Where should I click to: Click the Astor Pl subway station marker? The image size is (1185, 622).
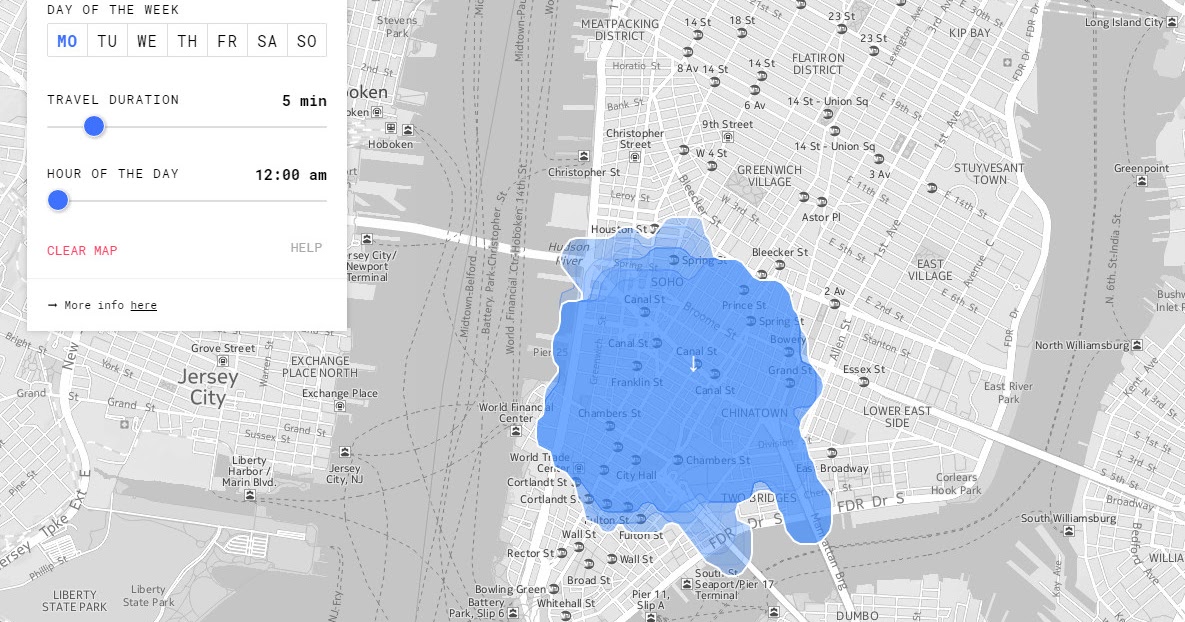coord(820,202)
